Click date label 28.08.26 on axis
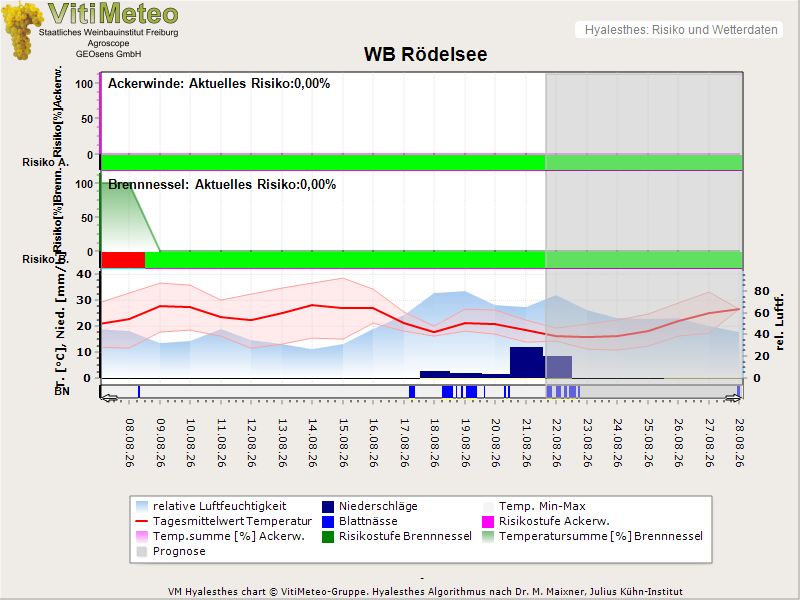800x600 pixels. click(x=739, y=443)
